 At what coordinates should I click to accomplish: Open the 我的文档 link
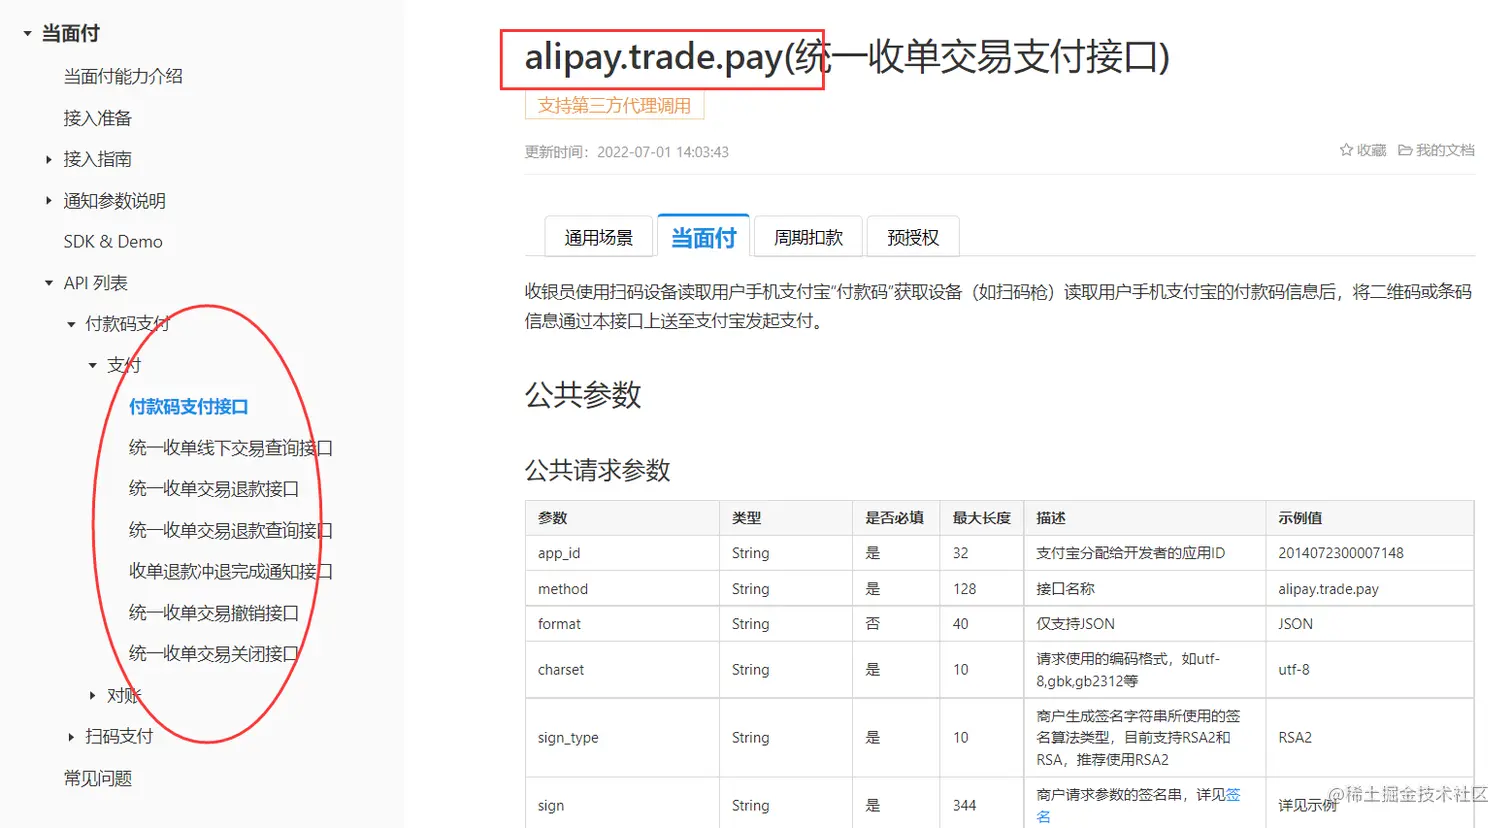[1445, 150]
